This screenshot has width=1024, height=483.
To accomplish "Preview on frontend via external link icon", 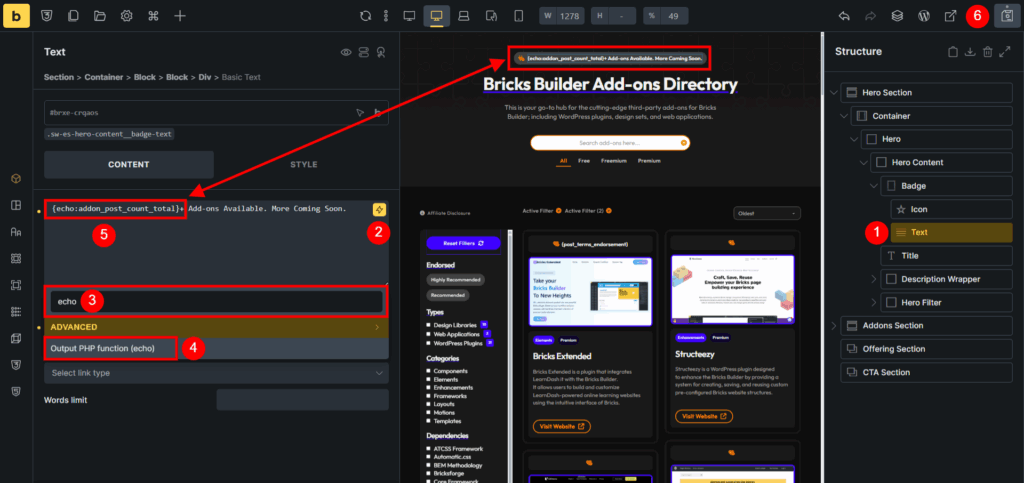I will [951, 16].
